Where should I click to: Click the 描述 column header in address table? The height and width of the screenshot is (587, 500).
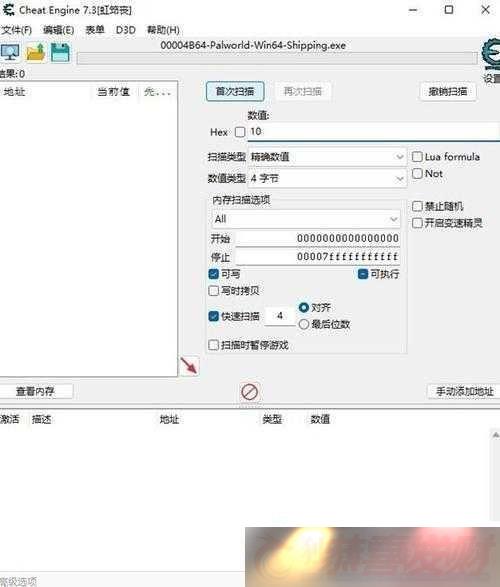tap(41, 419)
